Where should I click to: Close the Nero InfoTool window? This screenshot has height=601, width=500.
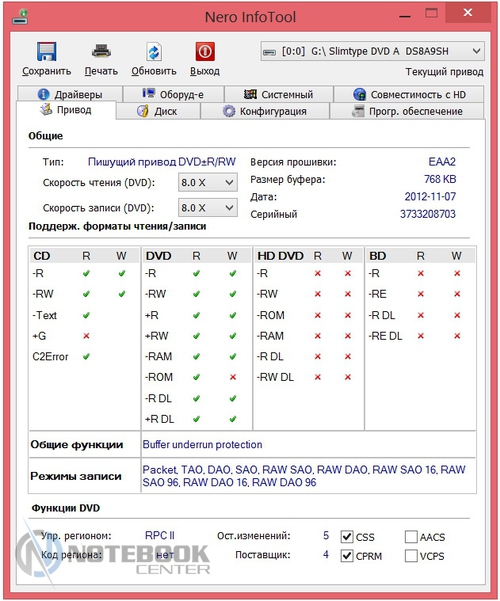(468, 13)
